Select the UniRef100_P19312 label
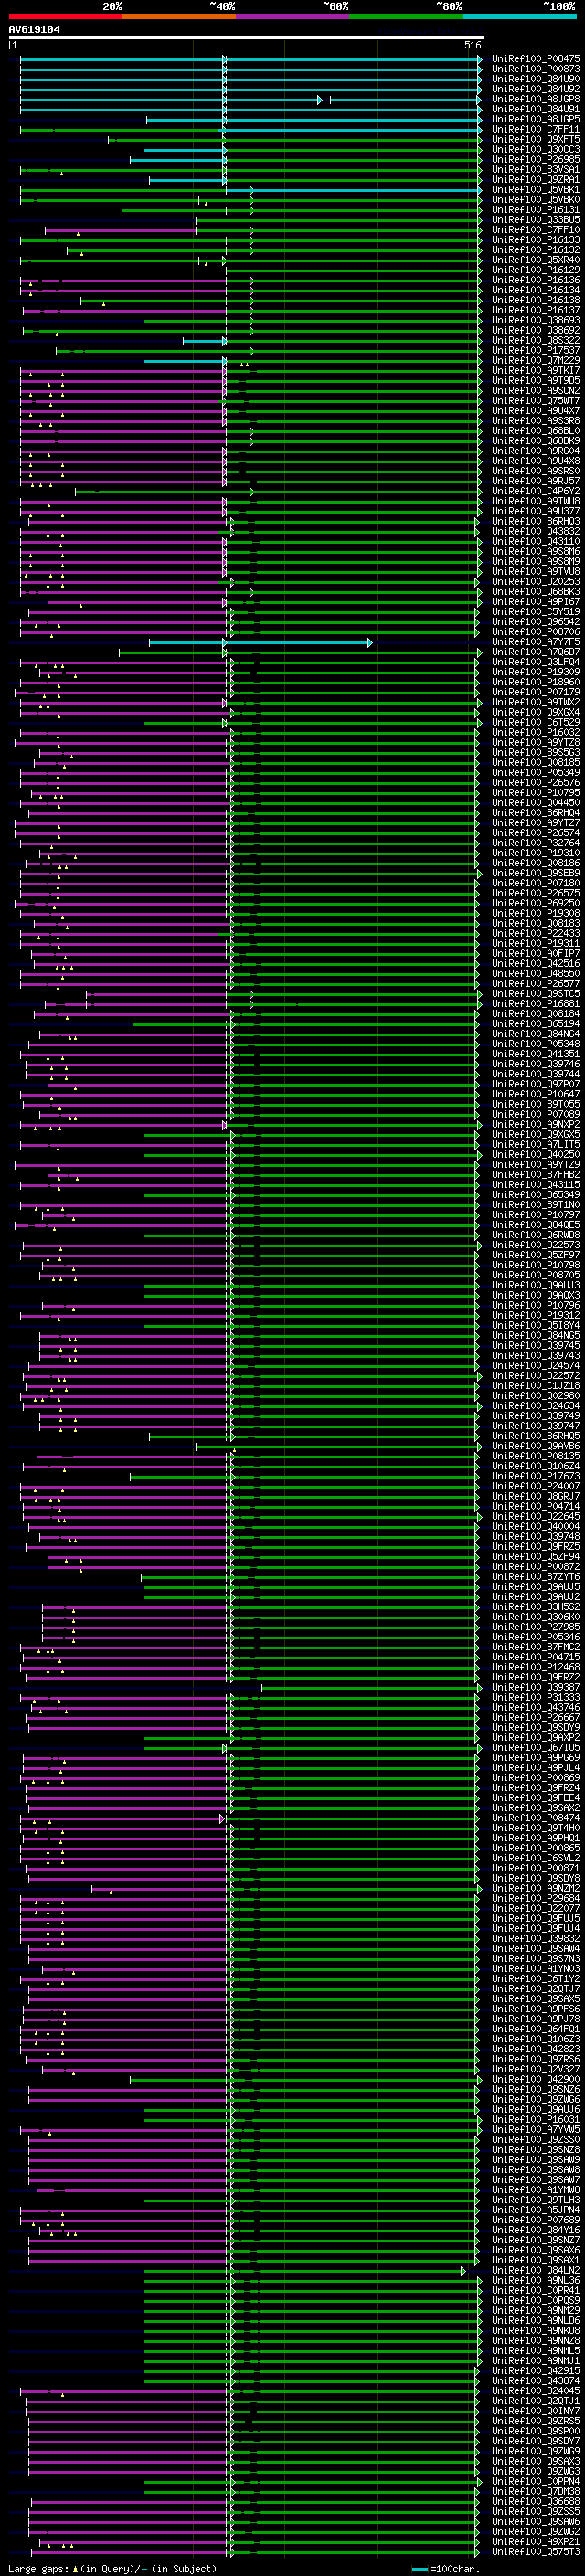 (x=535, y=1315)
